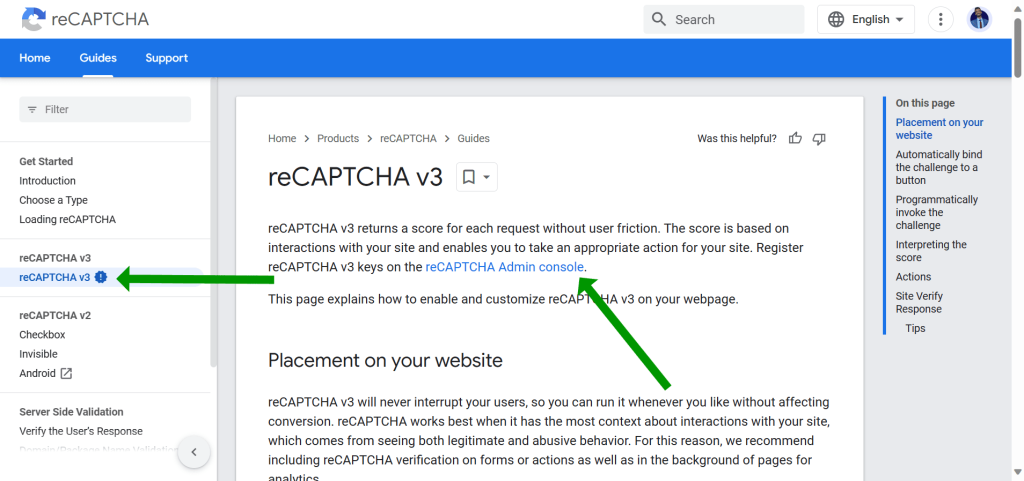The image size is (1024, 481).
Task: Open the English language dropdown
Action: 866,19
